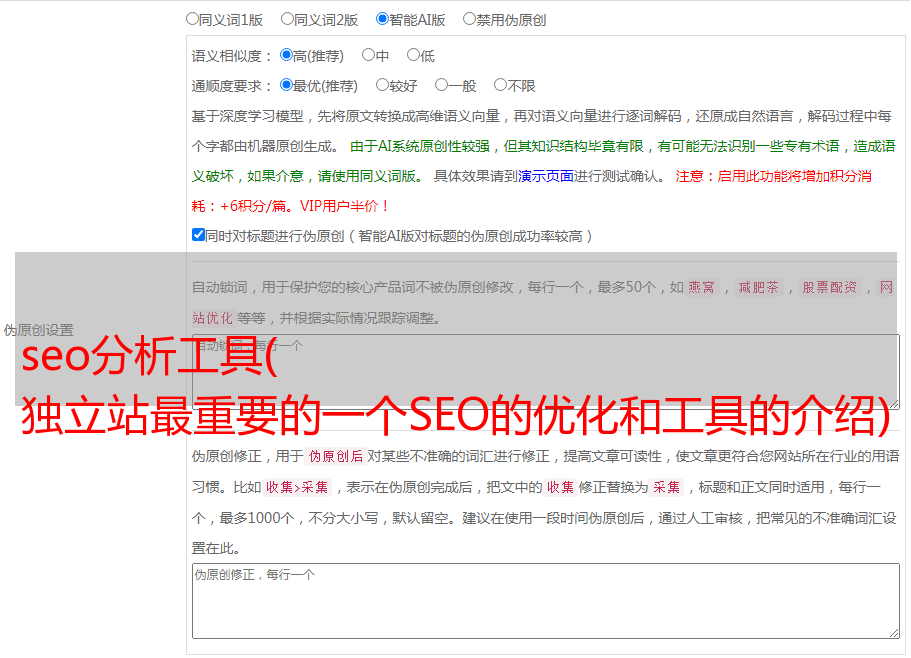This screenshot has width=911, height=658.
Task: Grab the resize handle of 伪原创修正 textarea
Action: pyautogui.click(x=894, y=634)
